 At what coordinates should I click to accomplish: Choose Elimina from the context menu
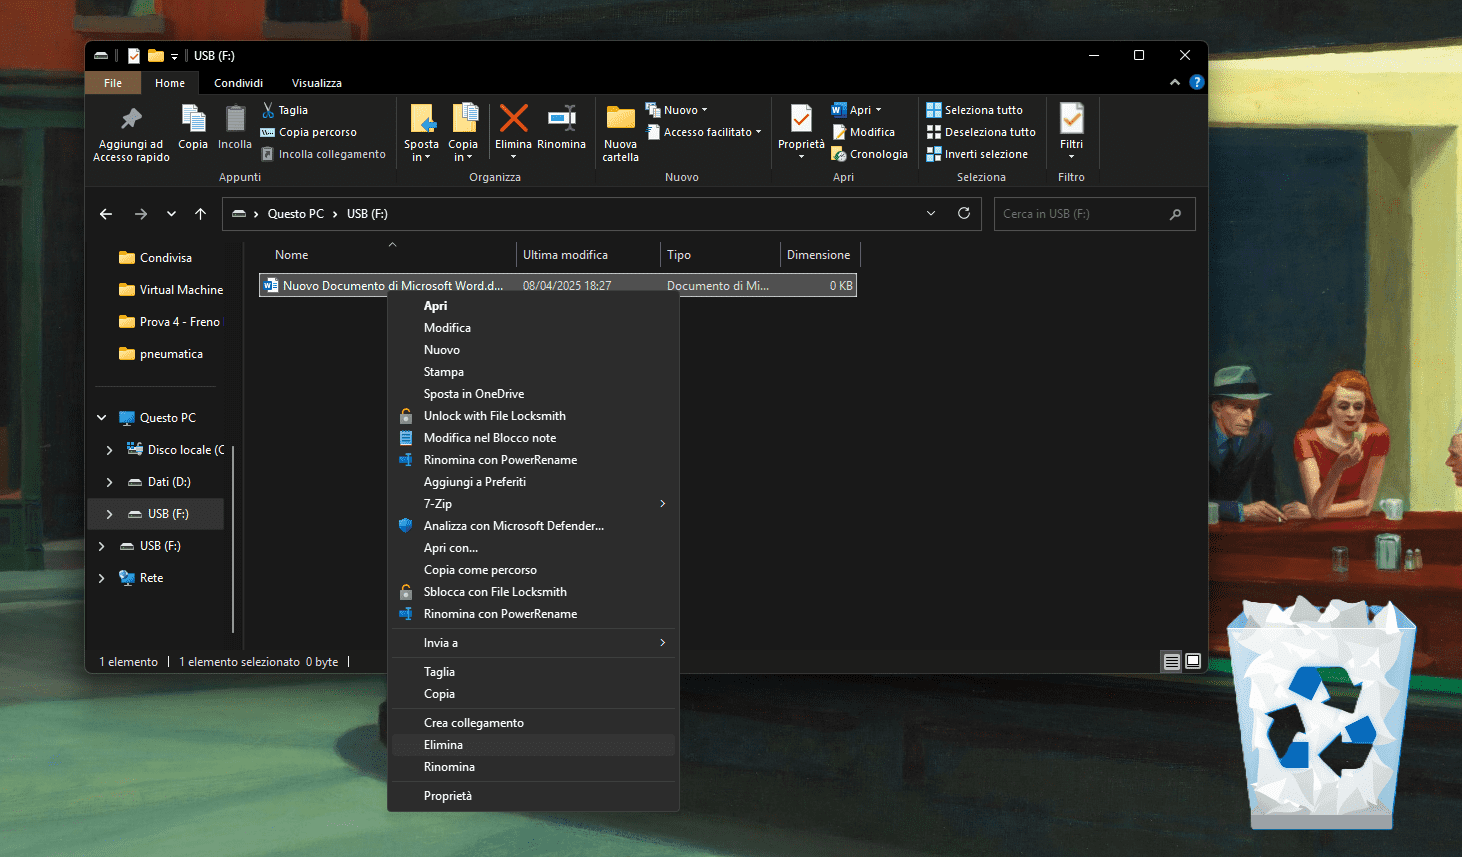(x=443, y=745)
